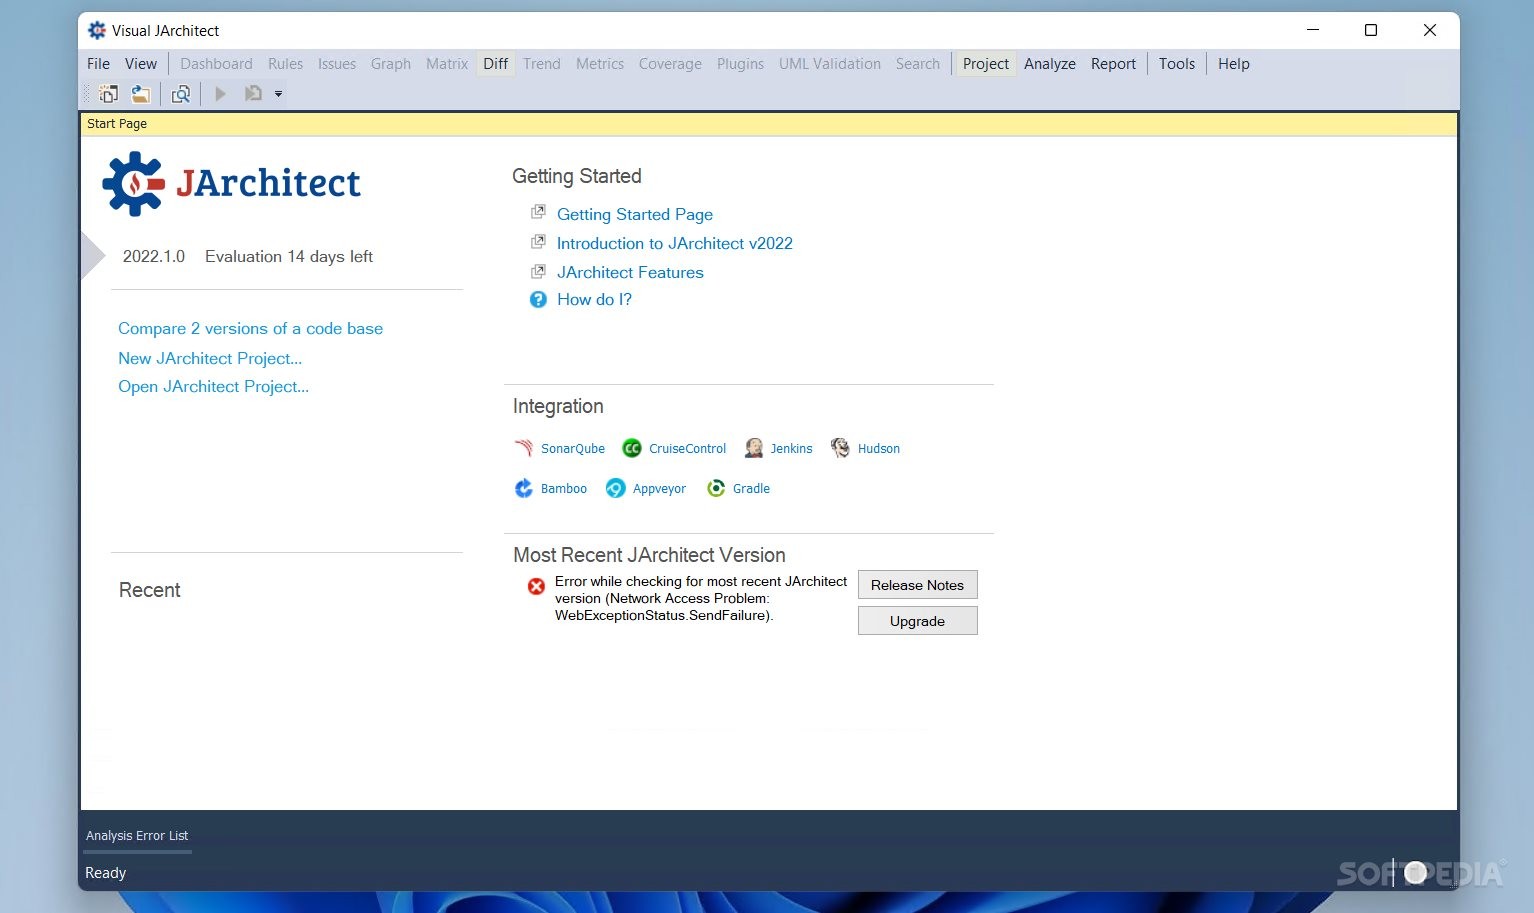
Task: Click the How do I? link
Action: [x=594, y=299]
